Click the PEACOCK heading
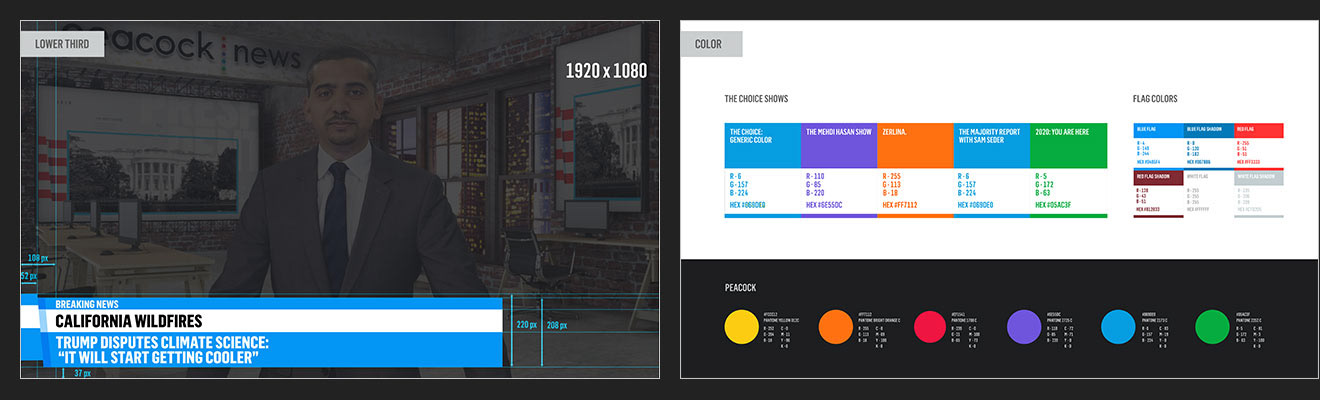 741,288
